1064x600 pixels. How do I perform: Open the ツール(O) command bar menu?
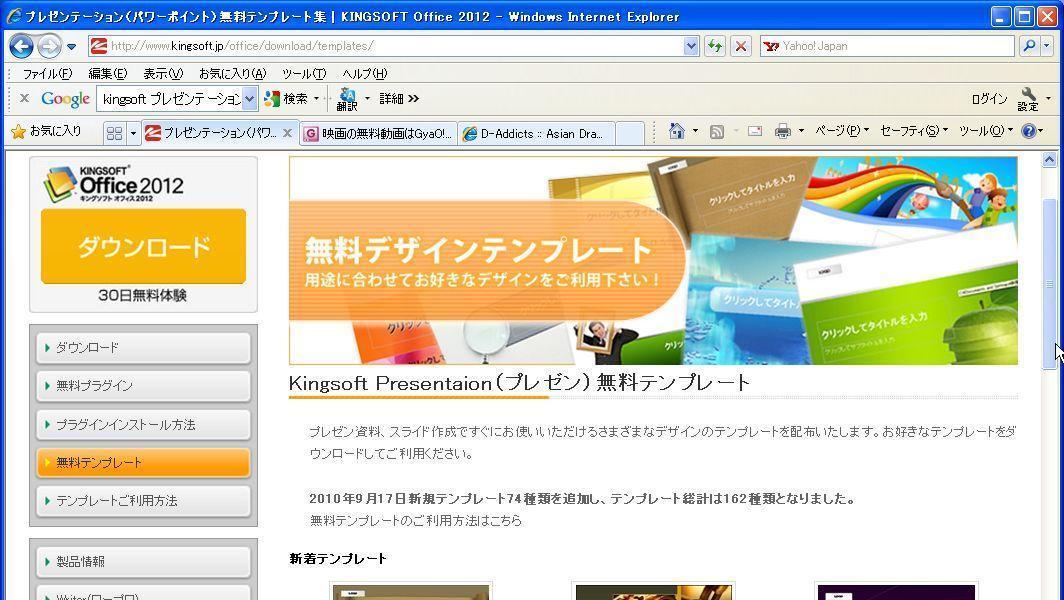click(x=985, y=131)
